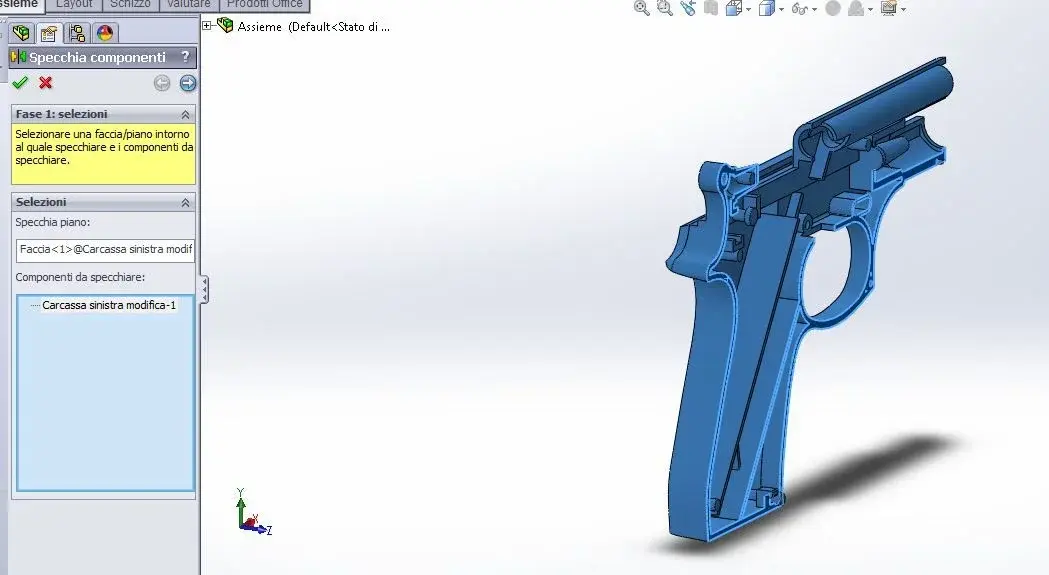Cancel mirror with the red X
This screenshot has height=575, width=1049.
click(x=45, y=82)
